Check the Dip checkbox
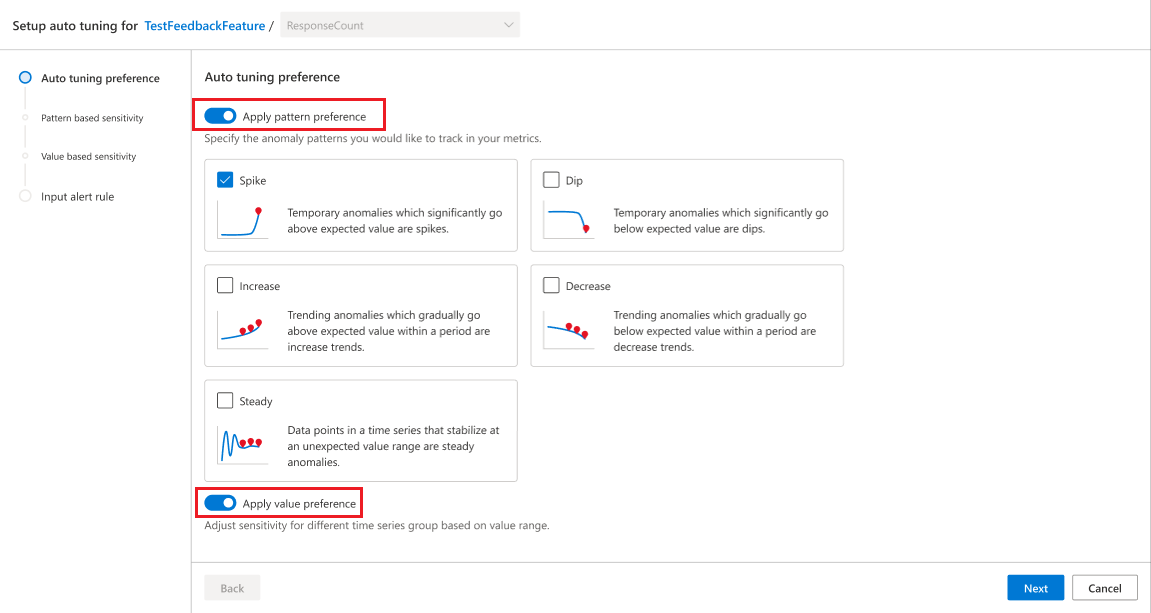The height and width of the screenshot is (613, 1151). click(551, 180)
